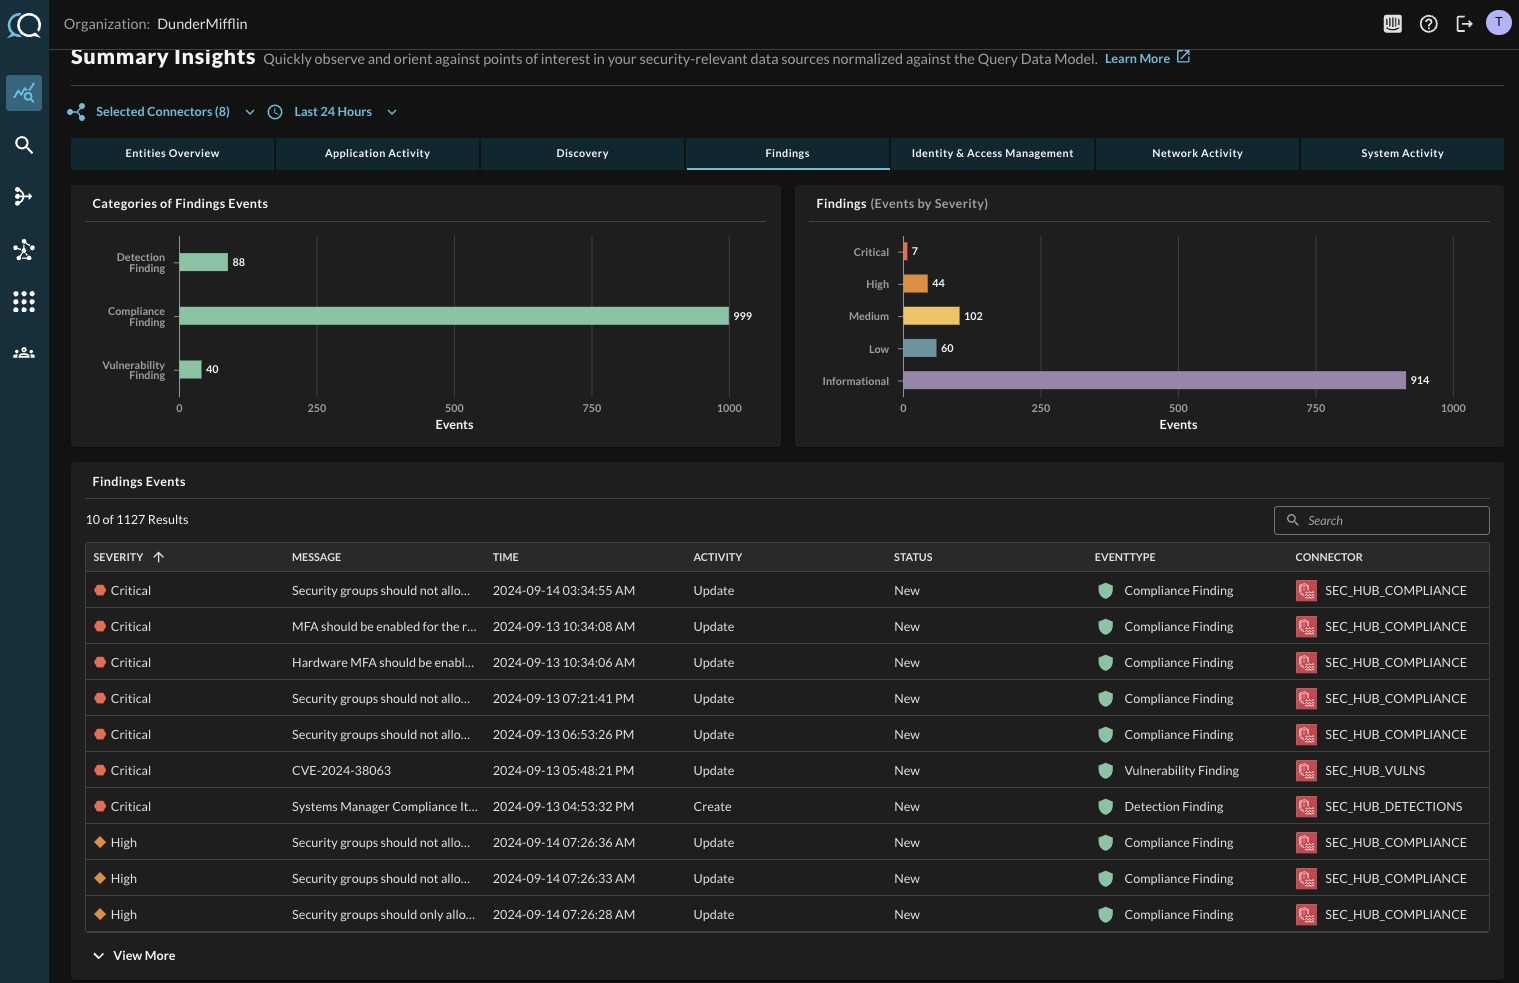Expand the Selected Connectors (8) dropdown

pyautogui.click(x=162, y=112)
